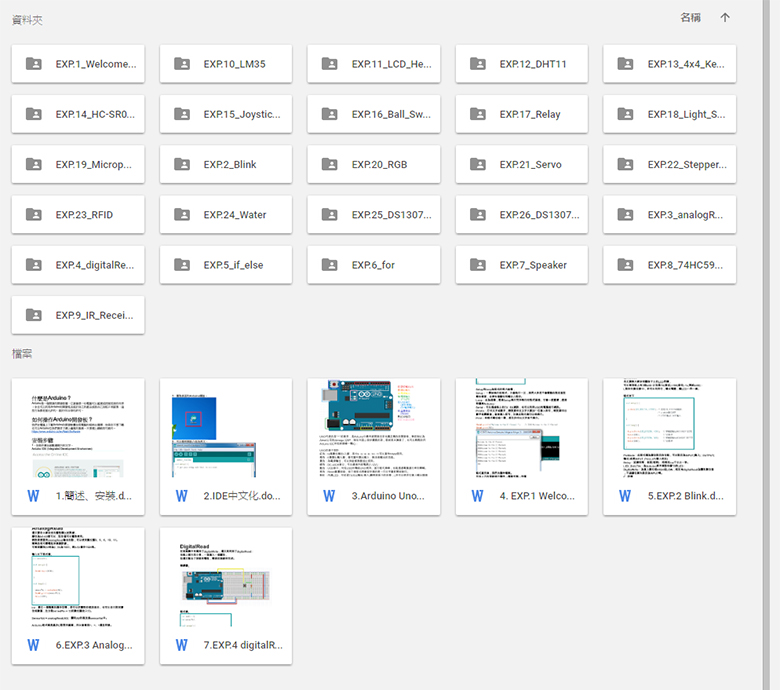Click the Word icon for 1.簡述、安裝 document
Viewport: 780px width, 690px height.
(34, 495)
